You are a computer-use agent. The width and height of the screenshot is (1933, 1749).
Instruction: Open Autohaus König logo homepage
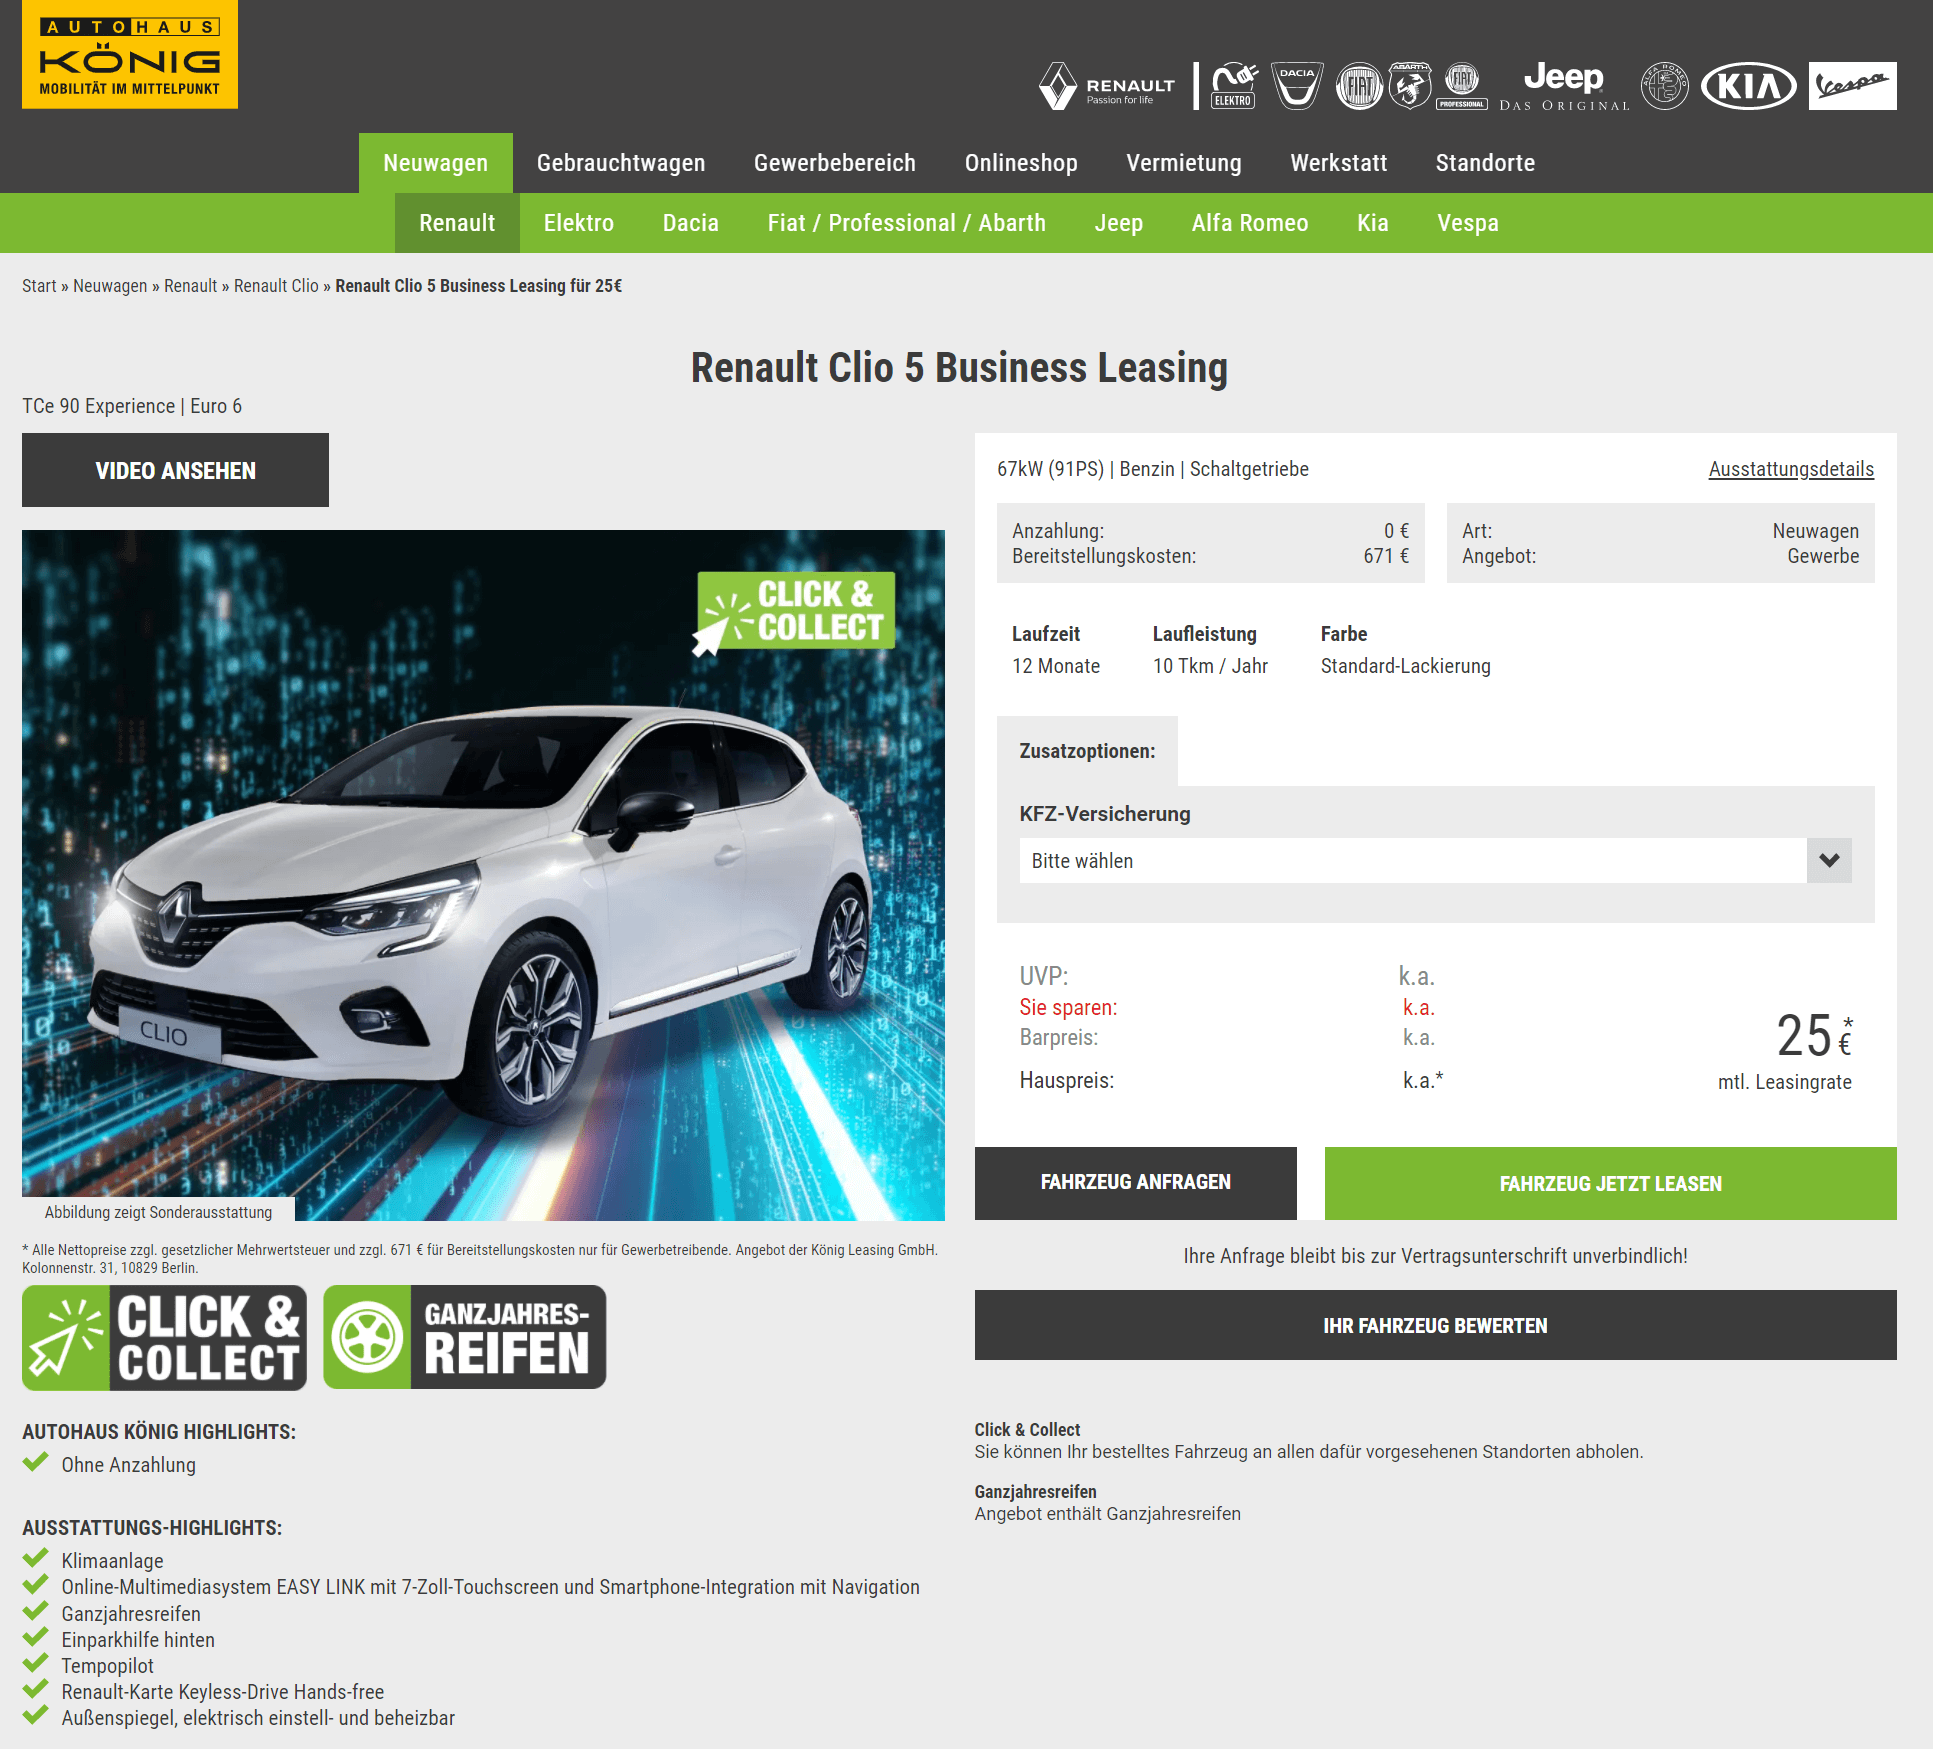[130, 54]
